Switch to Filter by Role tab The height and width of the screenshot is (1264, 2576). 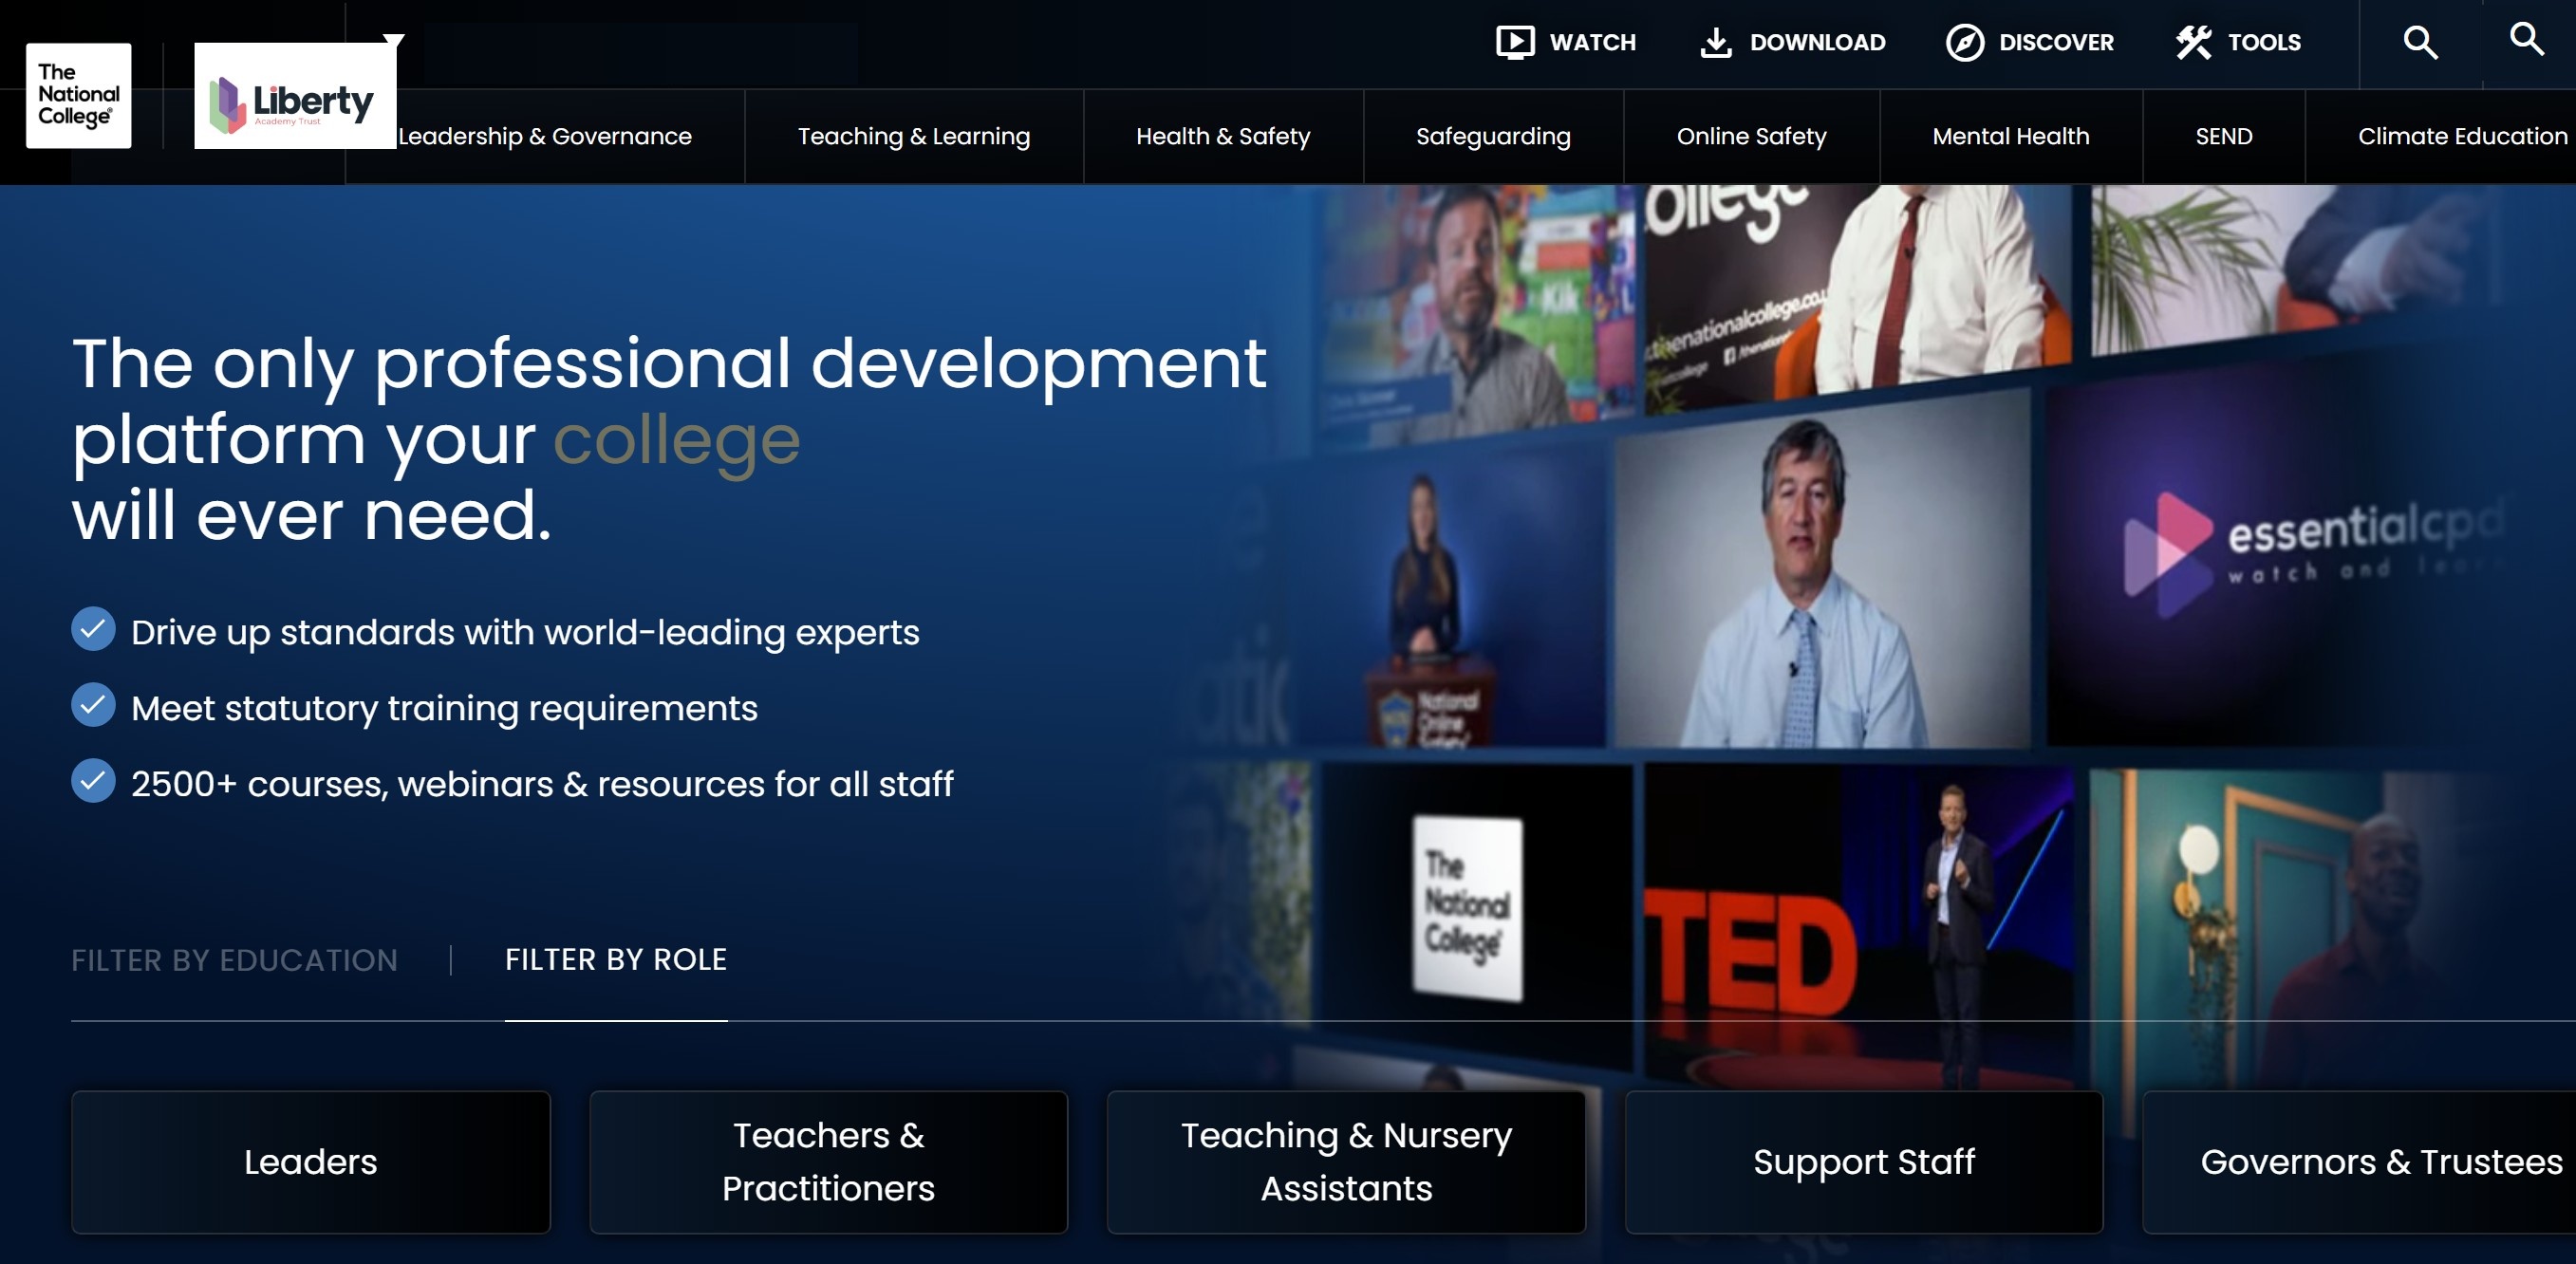[x=616, y=960]
